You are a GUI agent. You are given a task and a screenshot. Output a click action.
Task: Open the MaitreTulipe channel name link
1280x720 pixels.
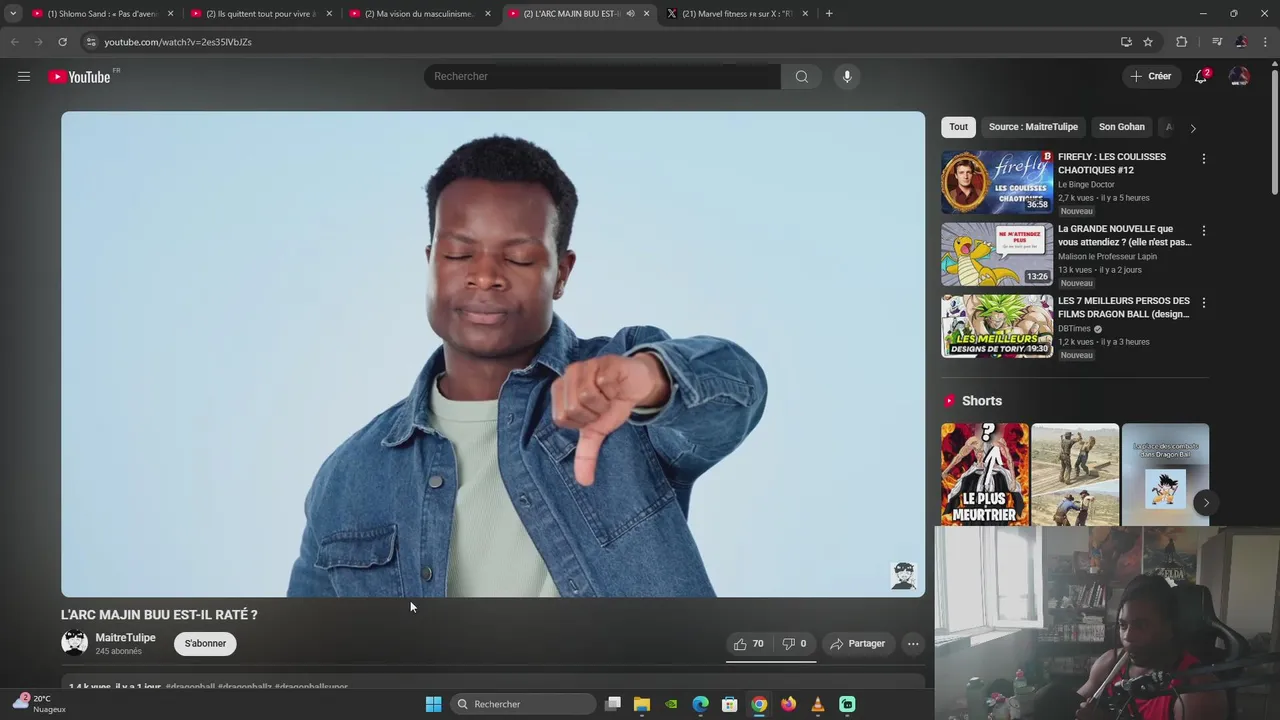125,638
